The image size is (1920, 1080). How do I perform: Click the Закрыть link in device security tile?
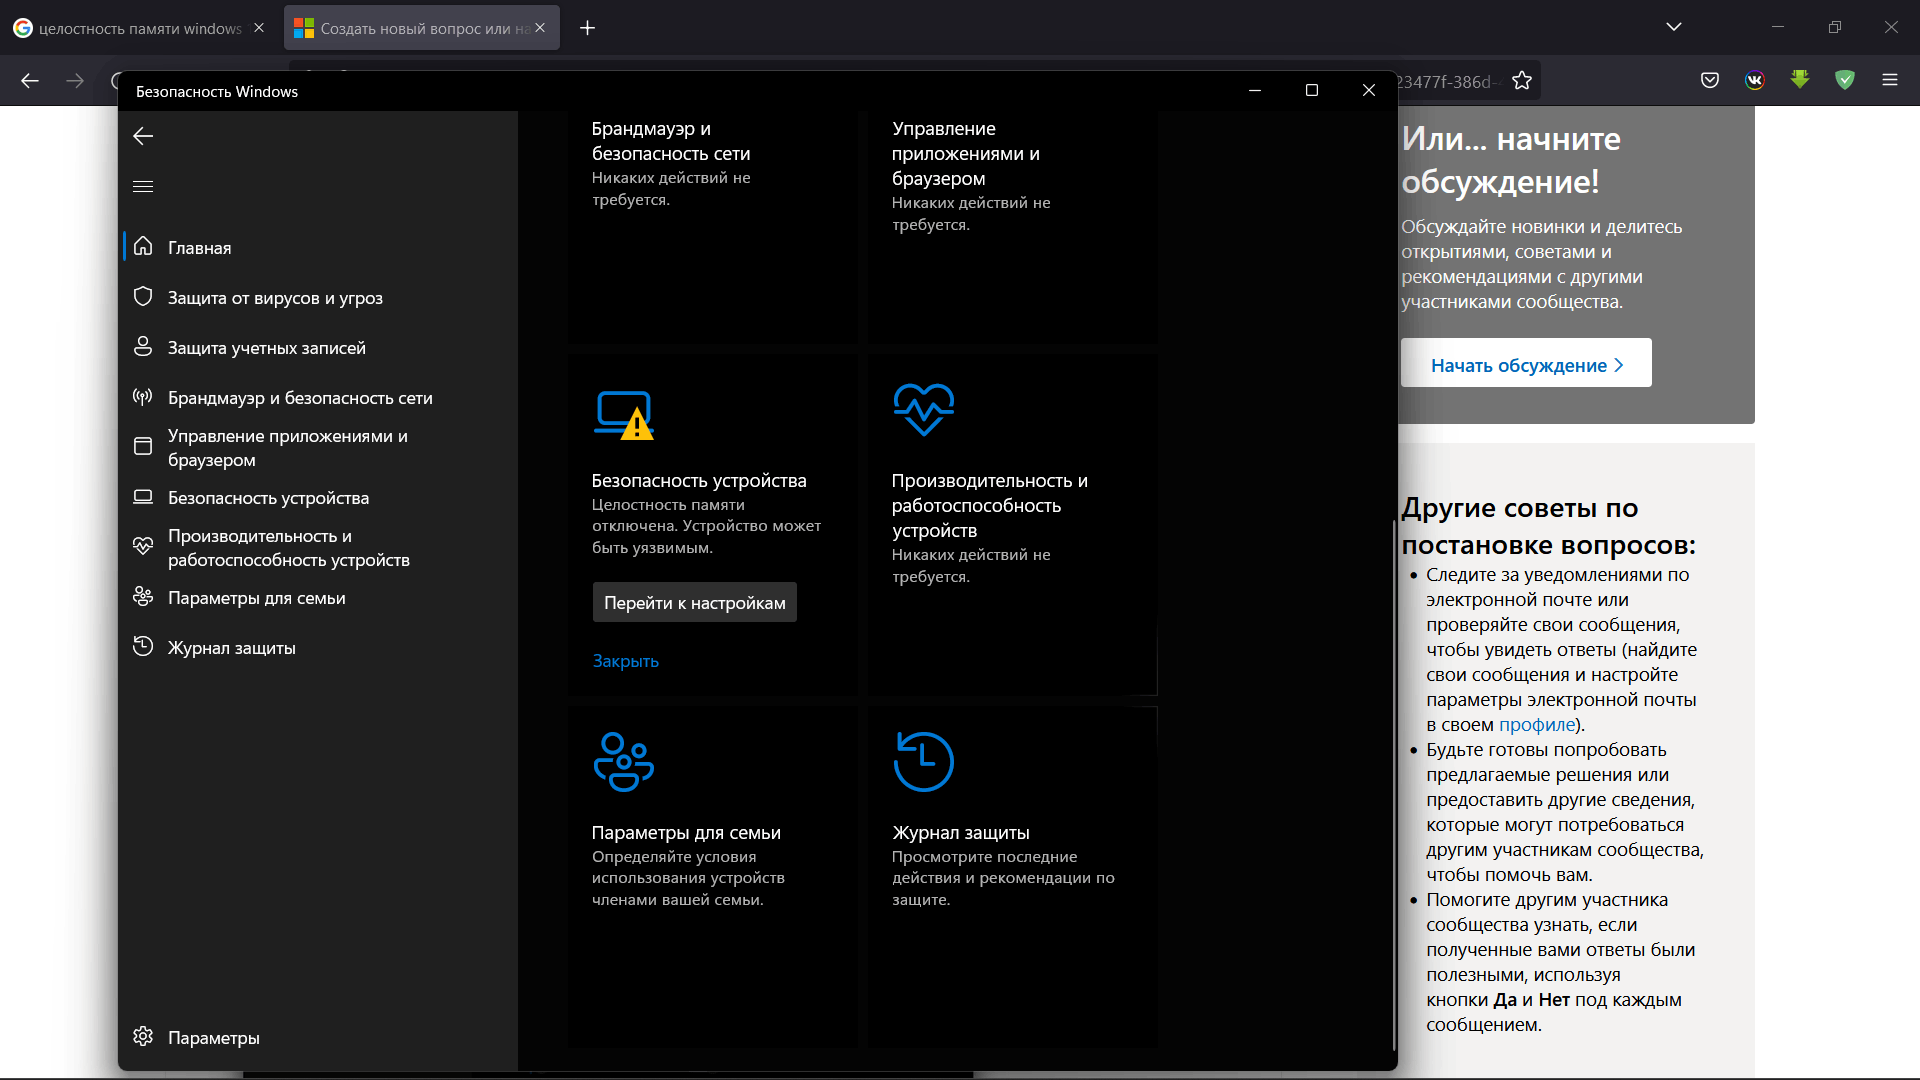[x=625, y=661]
